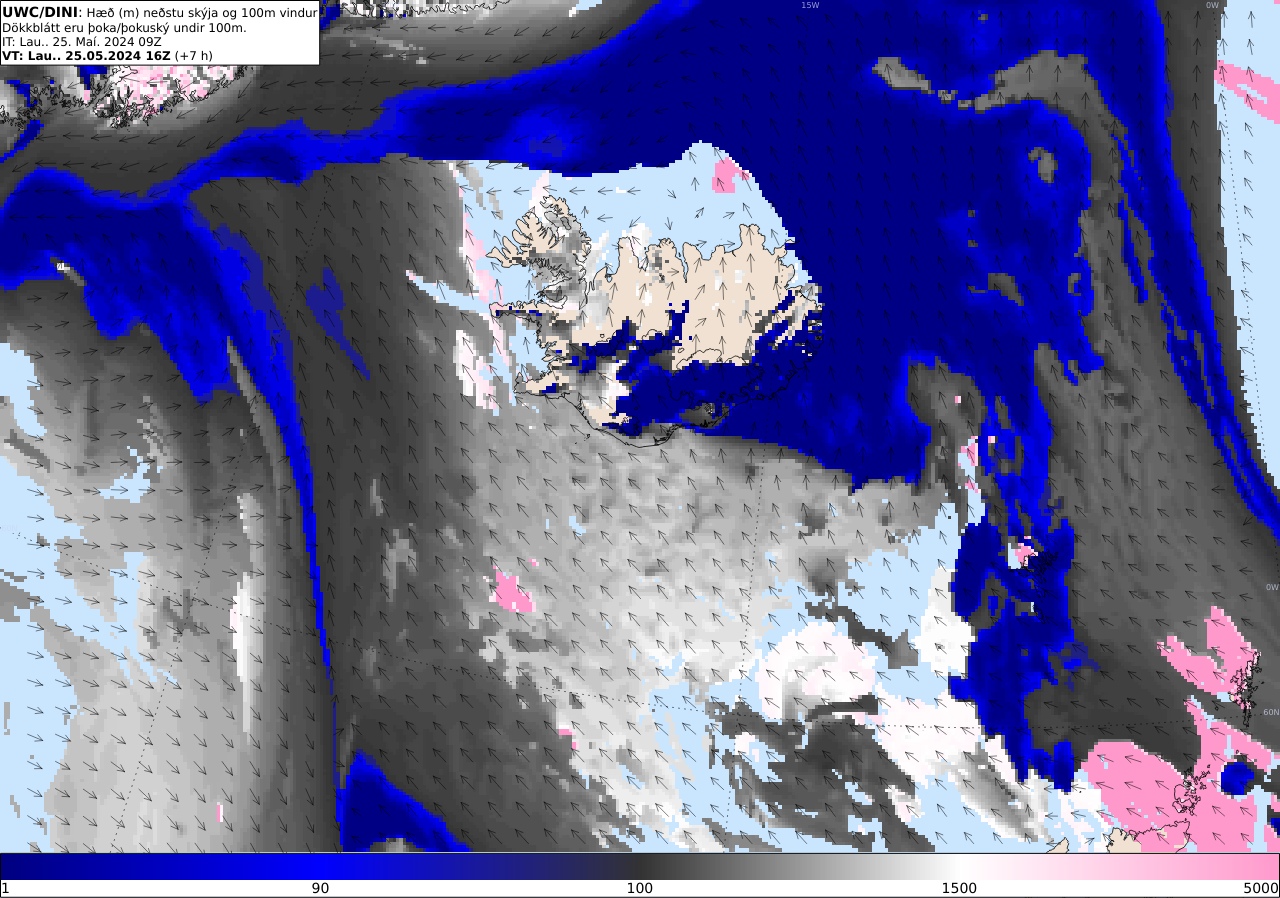Screen dimensions: 1280x898
Task: Click the 60N latitude label at right
Action: tap(1270, 712)
